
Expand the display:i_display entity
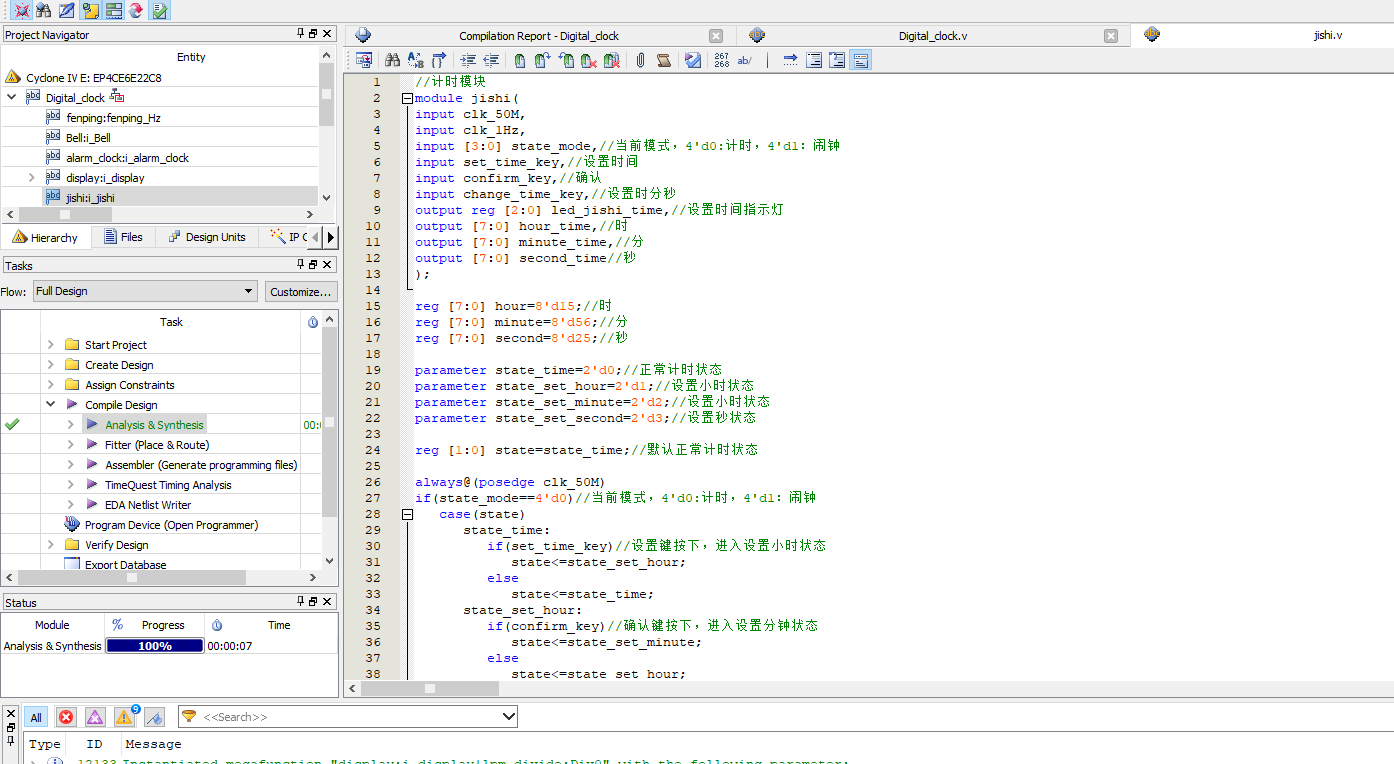tap(32, 177)
